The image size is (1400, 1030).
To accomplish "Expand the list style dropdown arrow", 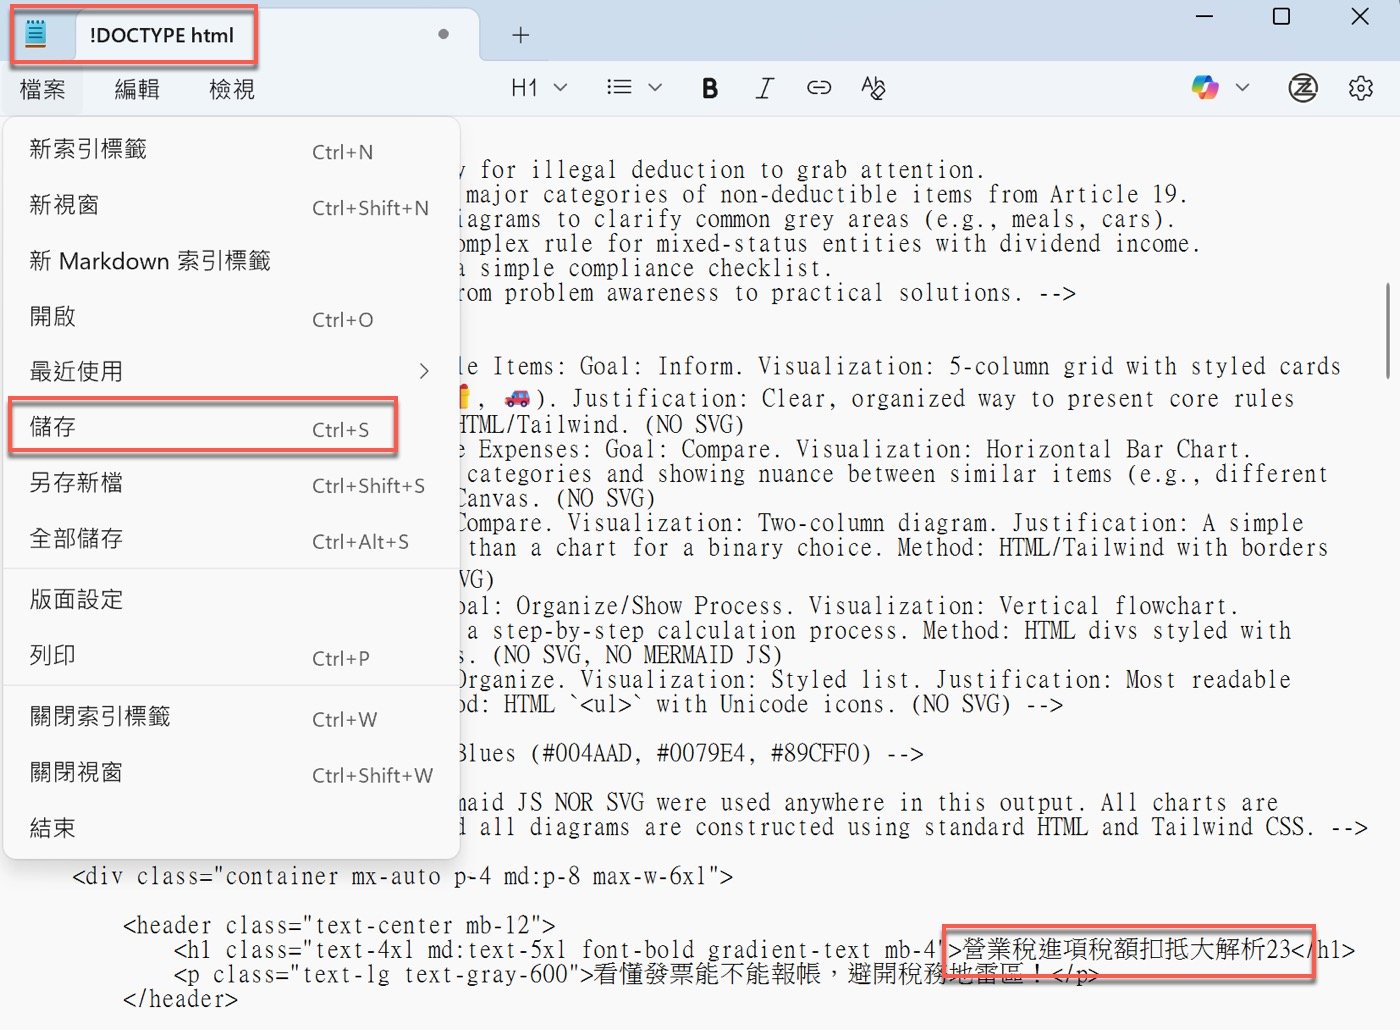I will pos(655,88).
